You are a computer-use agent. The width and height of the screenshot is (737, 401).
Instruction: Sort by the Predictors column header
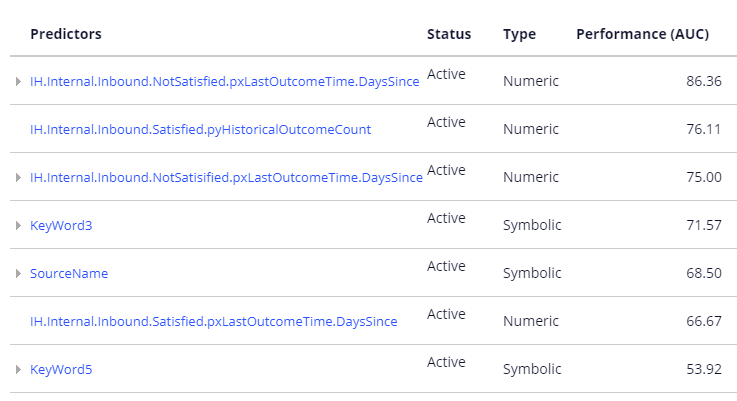66,34
